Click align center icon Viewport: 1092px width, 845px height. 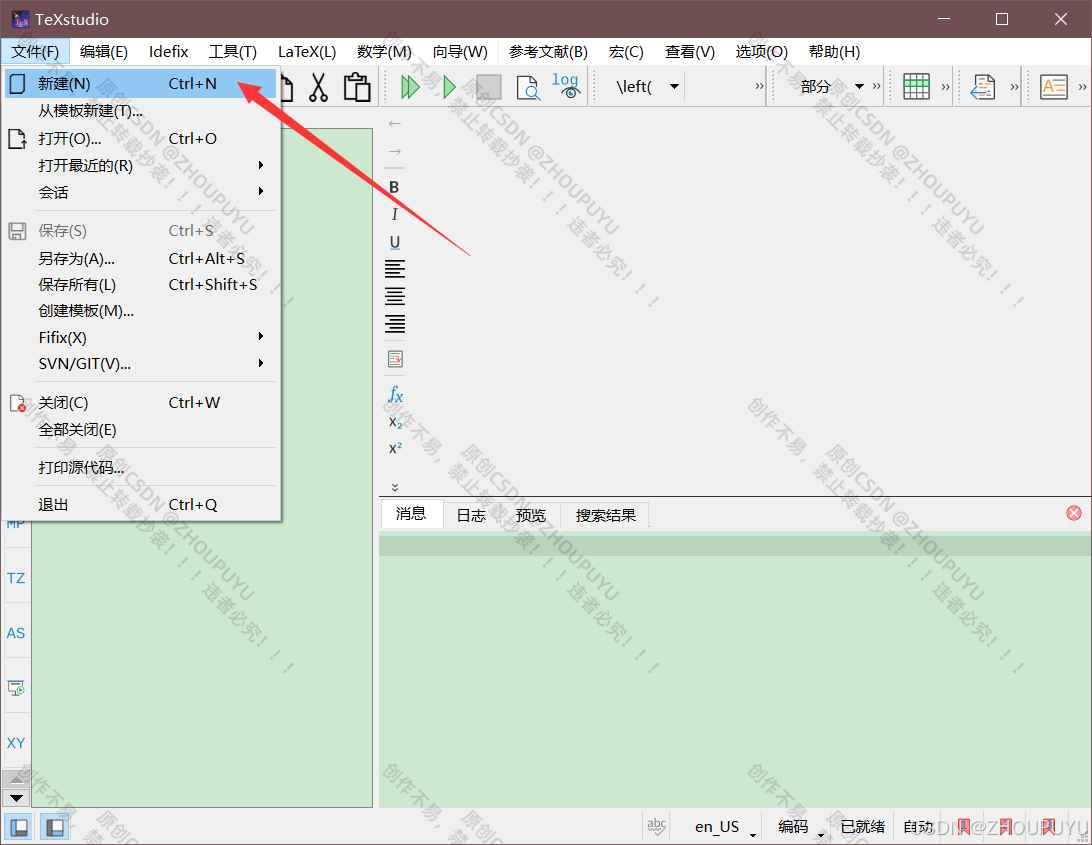[x=395, y=296]
